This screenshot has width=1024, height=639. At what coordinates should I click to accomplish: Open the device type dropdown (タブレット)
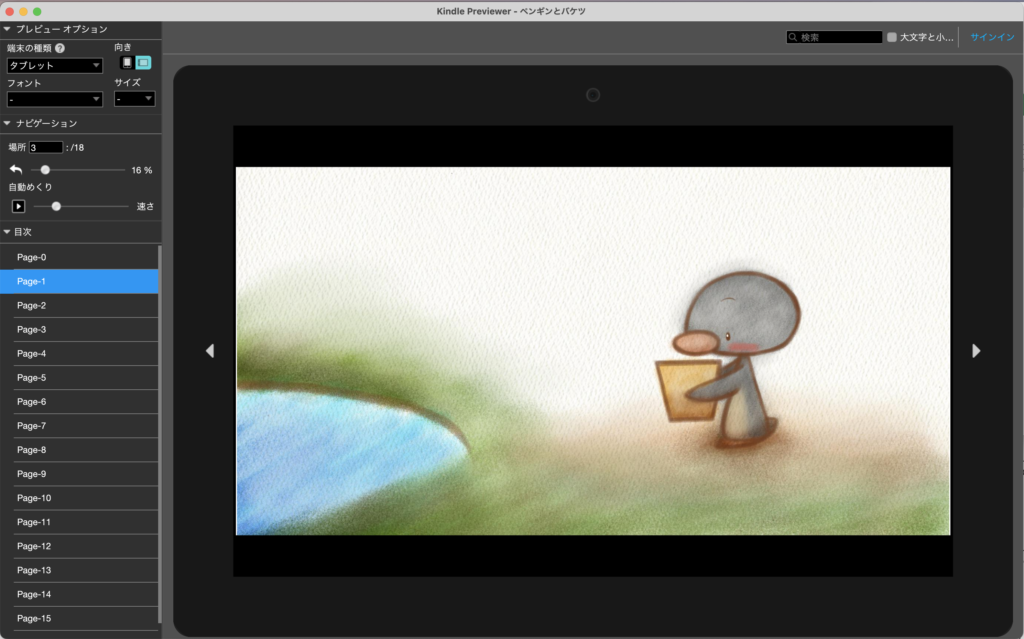click(55, 66)
